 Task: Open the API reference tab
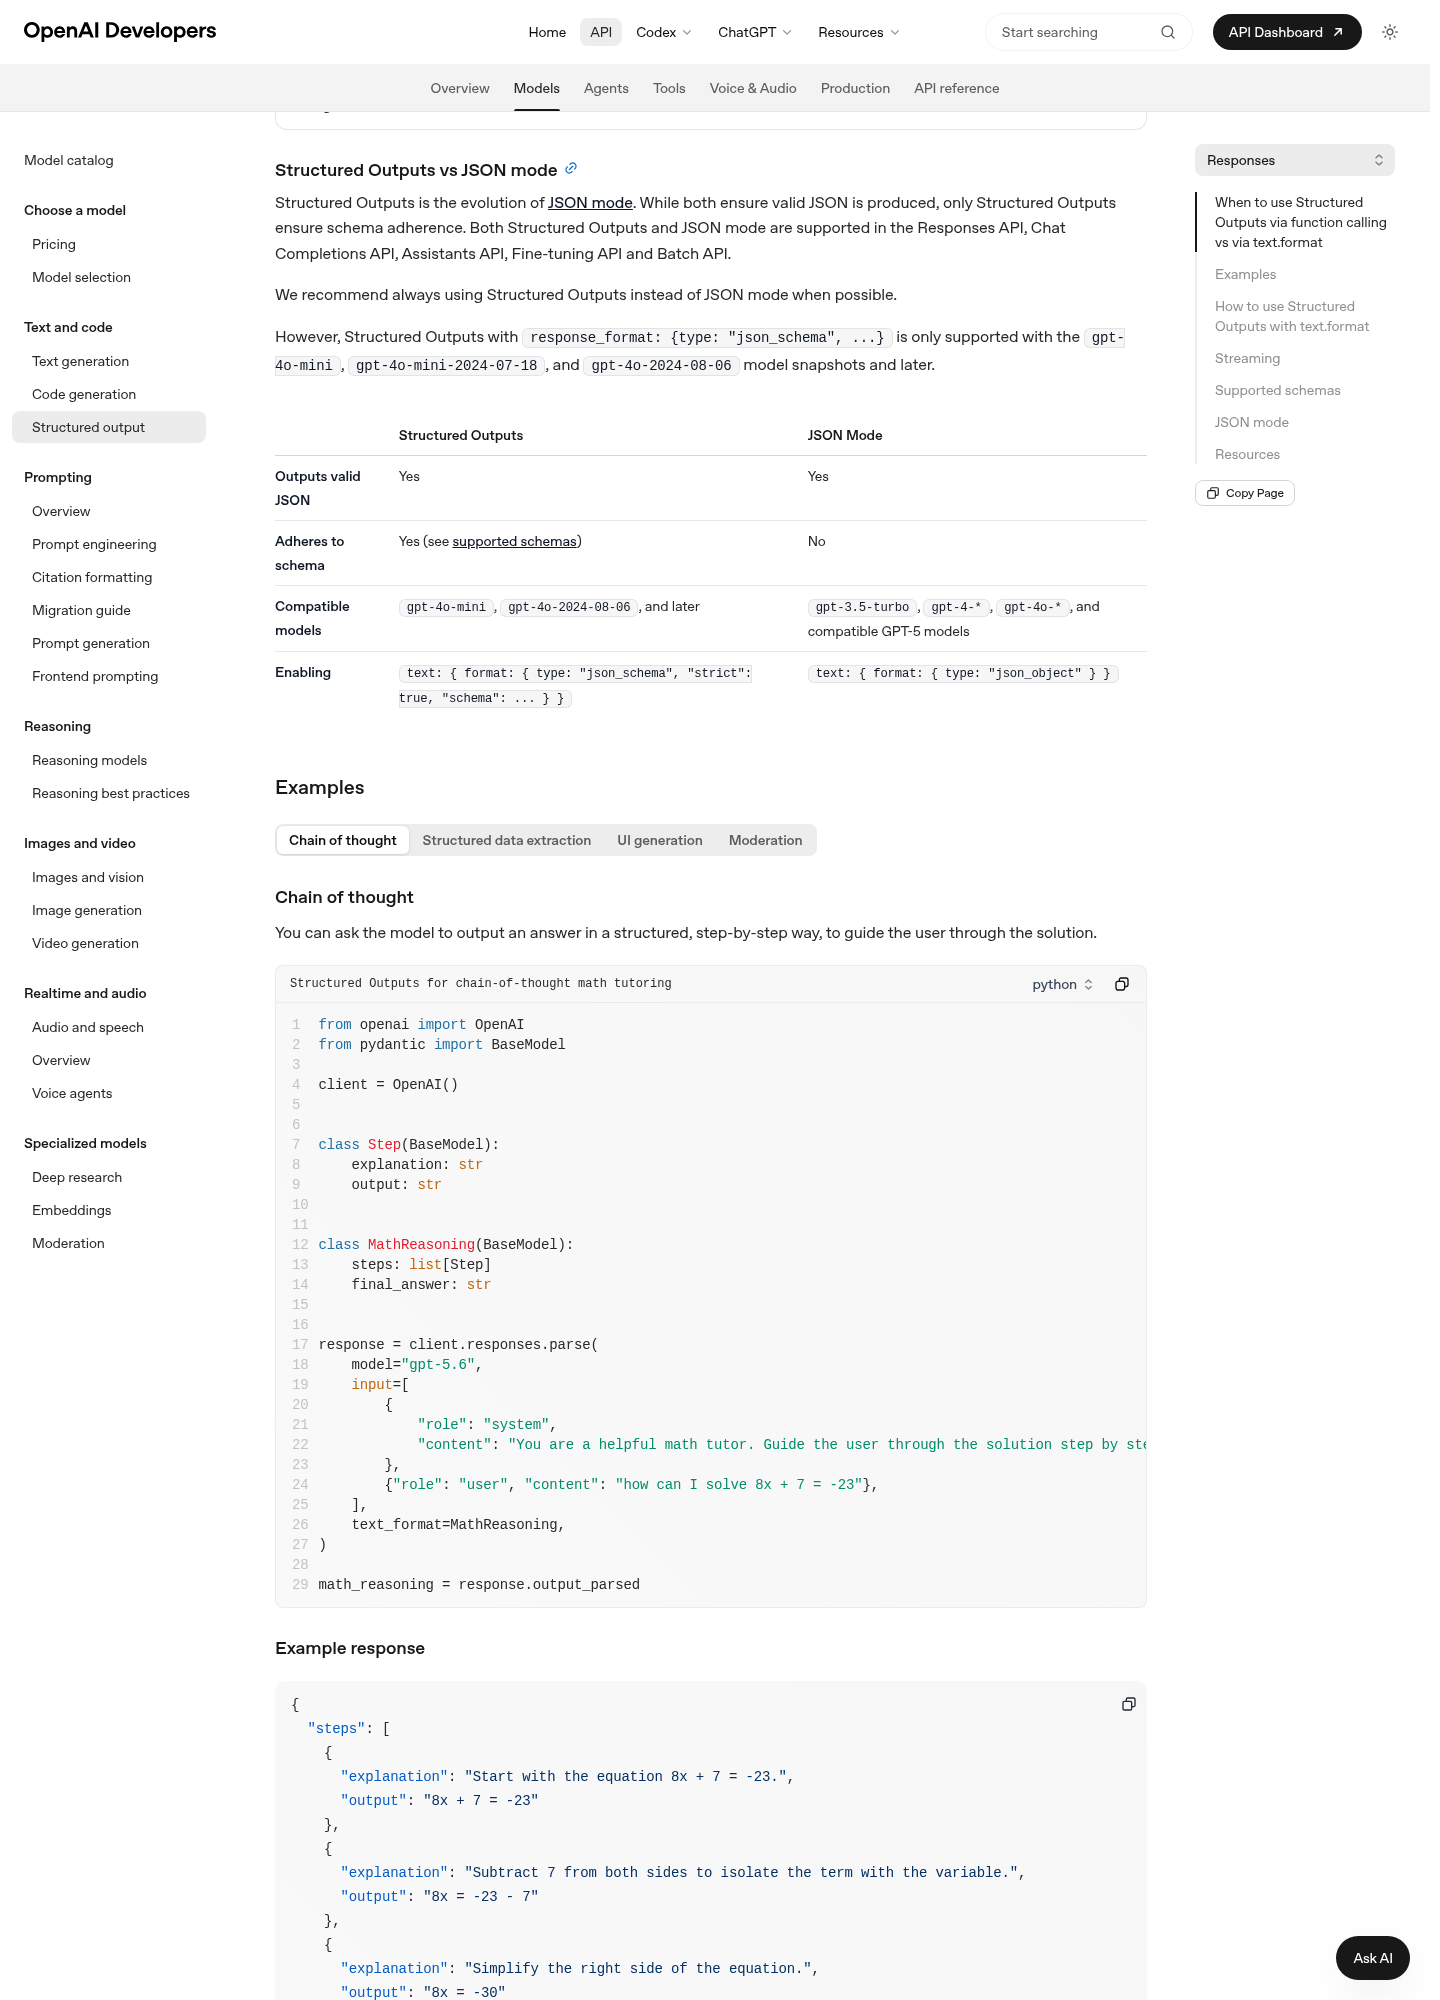coord(956,88)
